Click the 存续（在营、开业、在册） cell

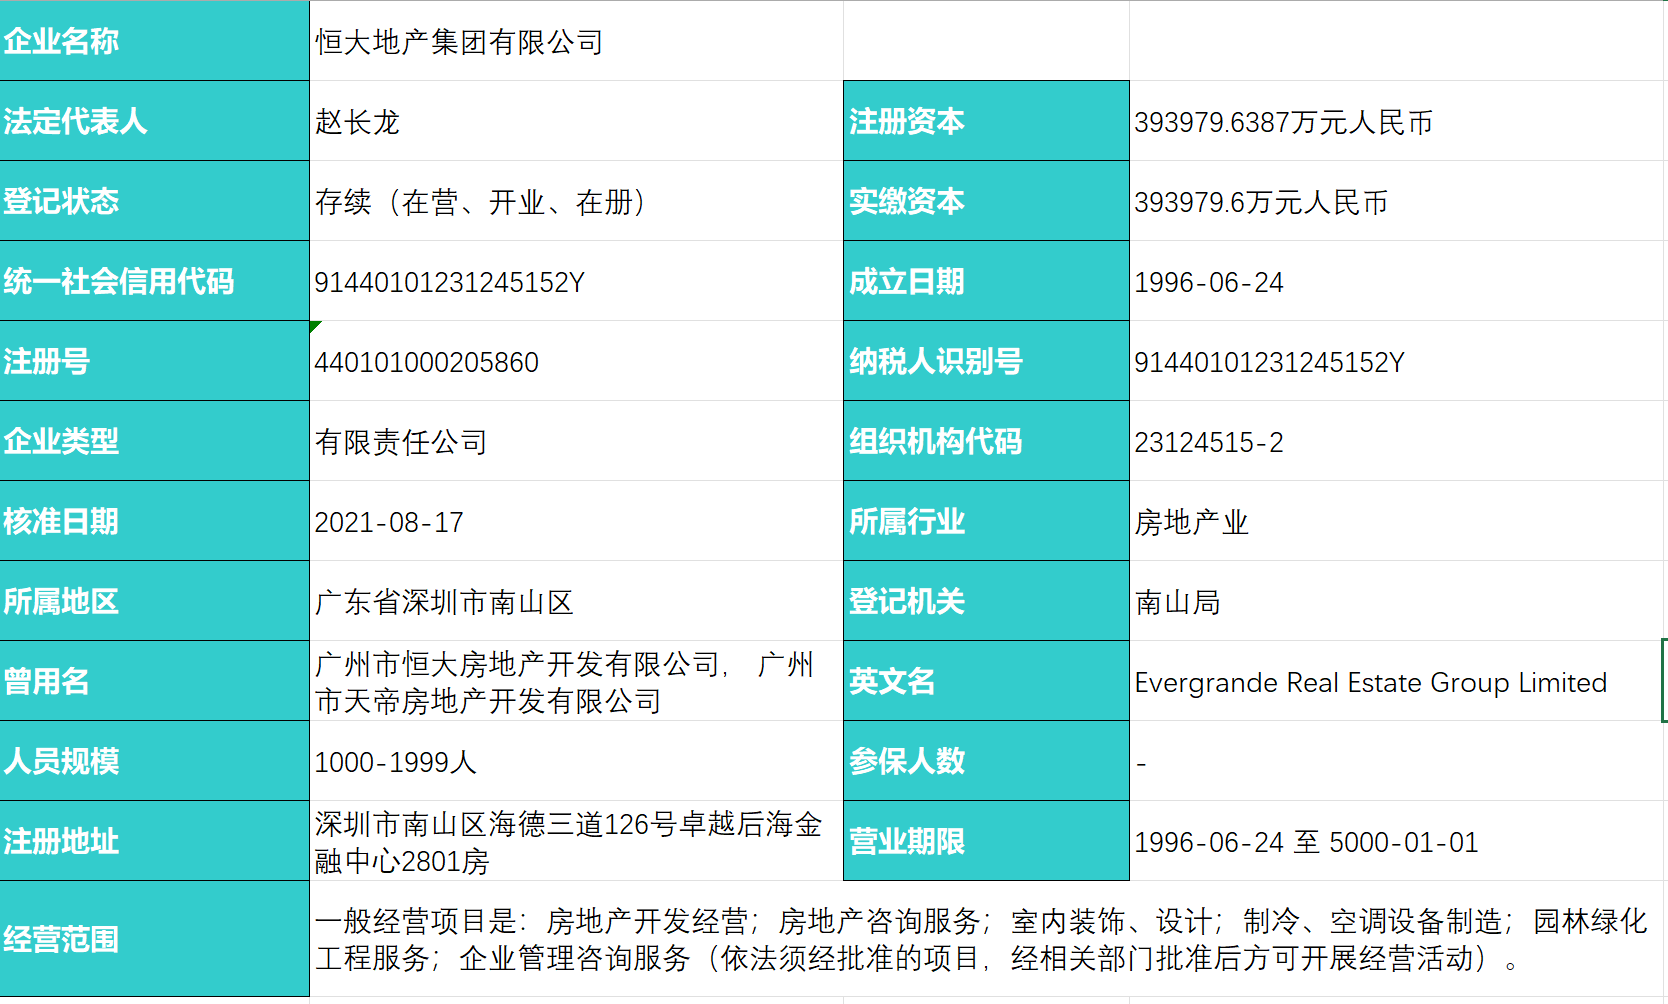576,201
